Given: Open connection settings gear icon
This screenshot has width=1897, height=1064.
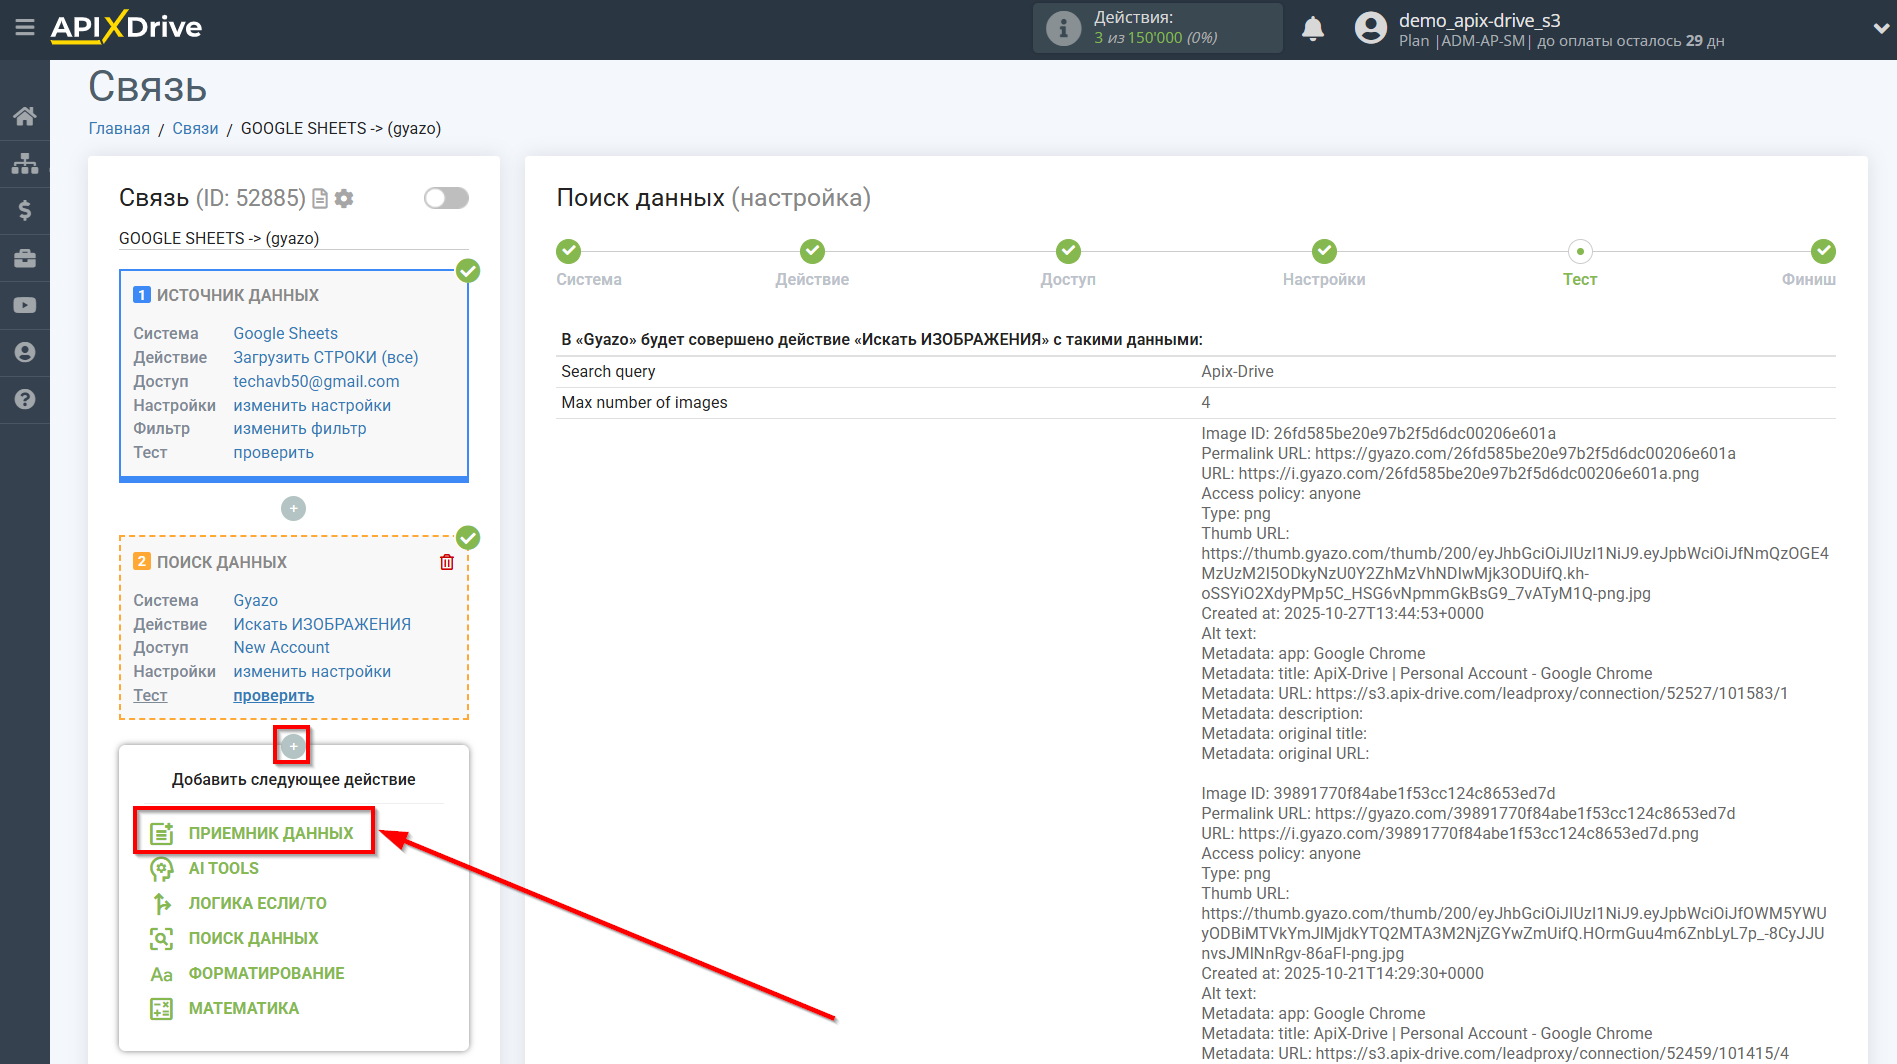Looking at the screenshot, I should [345, 198].
